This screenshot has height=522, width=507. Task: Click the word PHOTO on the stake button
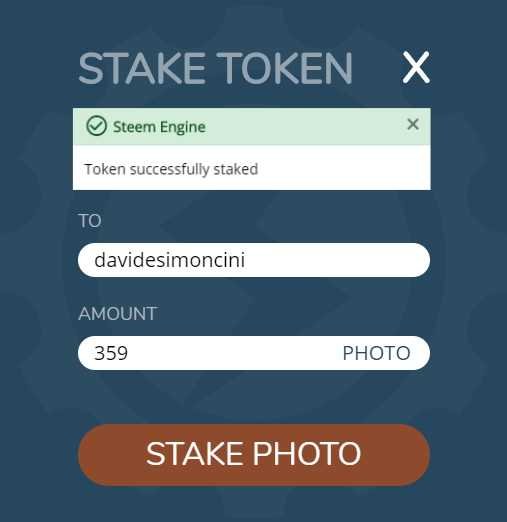click(306, 453)
